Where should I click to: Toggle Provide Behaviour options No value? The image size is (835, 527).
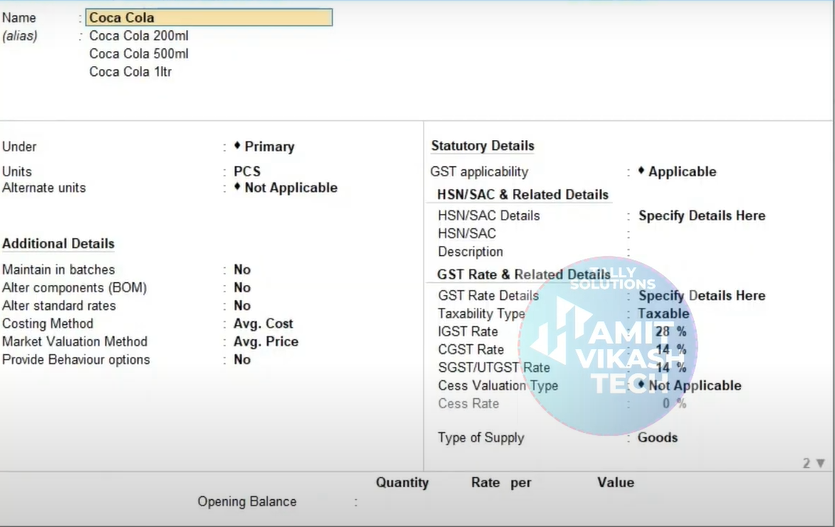242,360
